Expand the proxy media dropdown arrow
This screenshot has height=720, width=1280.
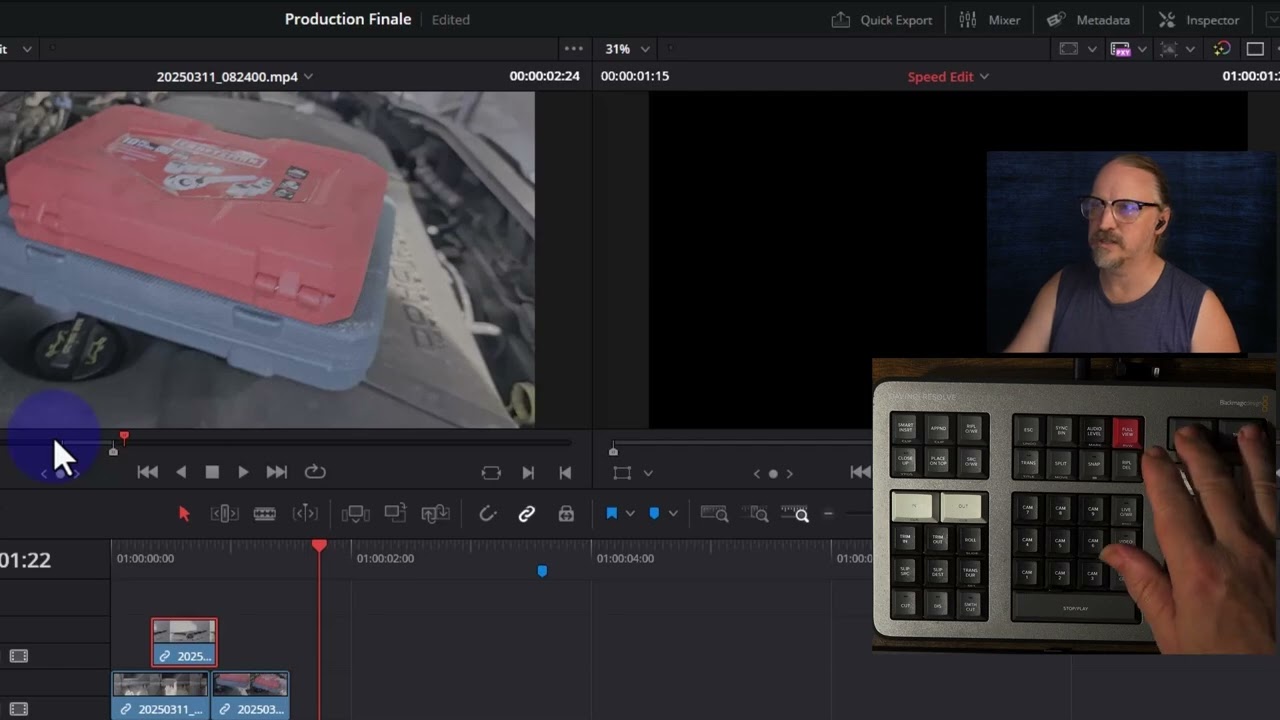pos(1142,48)
